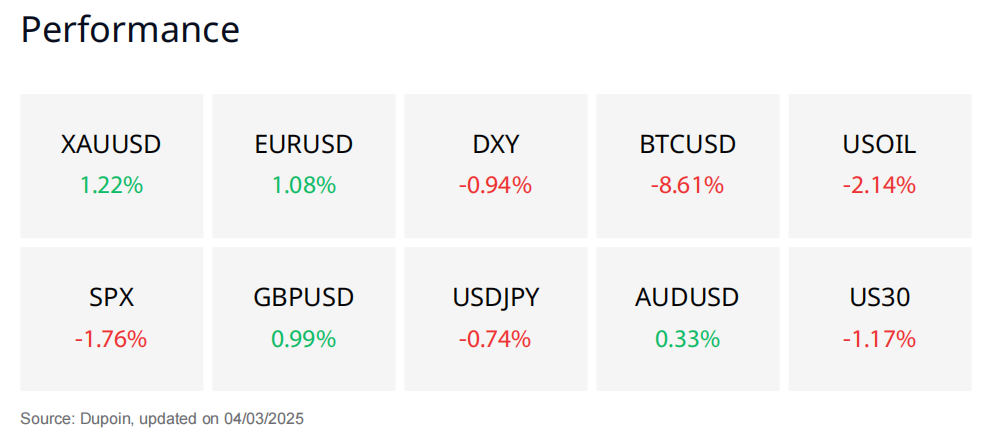
Task: Select the US30 tile
Action: [879, 319]
